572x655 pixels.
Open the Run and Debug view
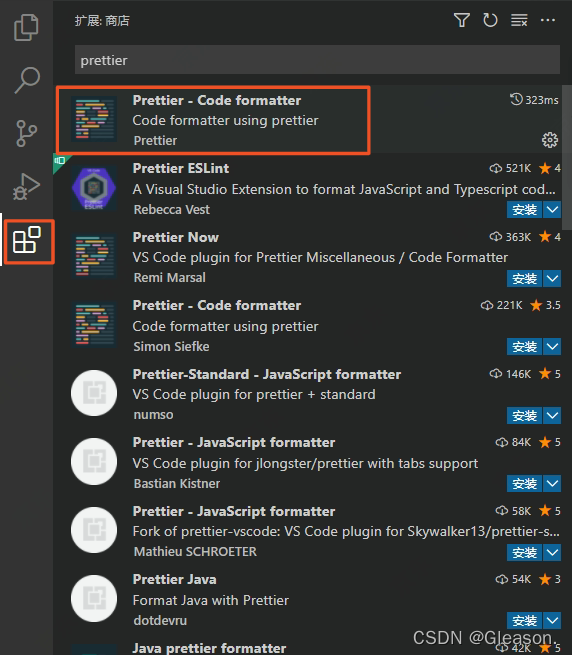tap(26, 186)
